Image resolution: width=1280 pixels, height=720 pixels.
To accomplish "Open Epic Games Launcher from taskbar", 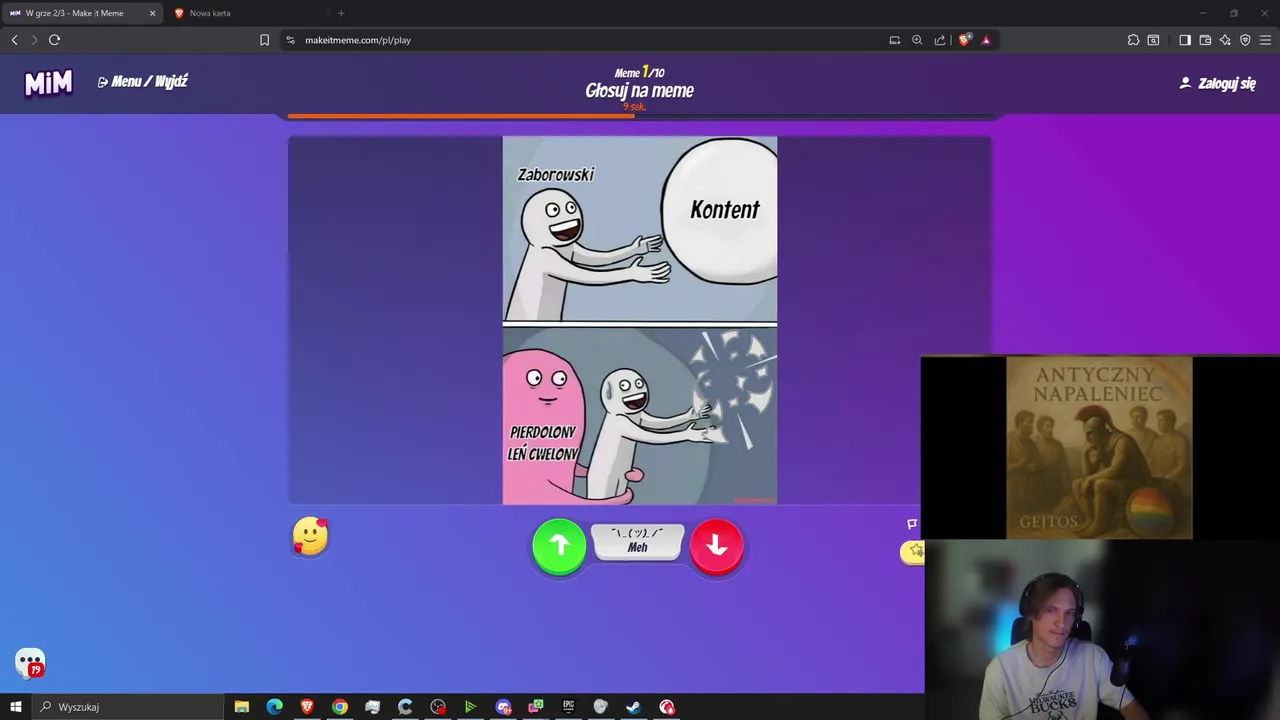I will tap(568, 707).
